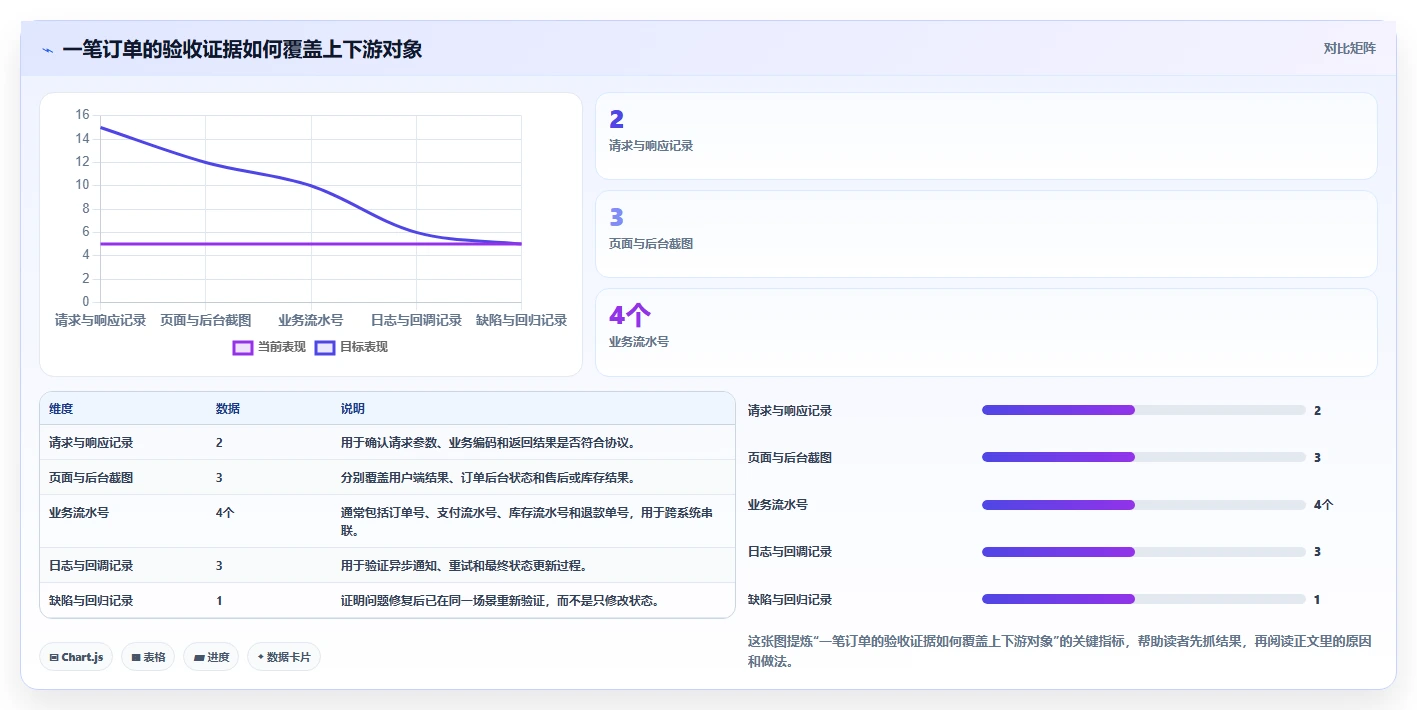
Task: Click the 日志与回调记录 progress bar
Action: (x=1144, y=552)
